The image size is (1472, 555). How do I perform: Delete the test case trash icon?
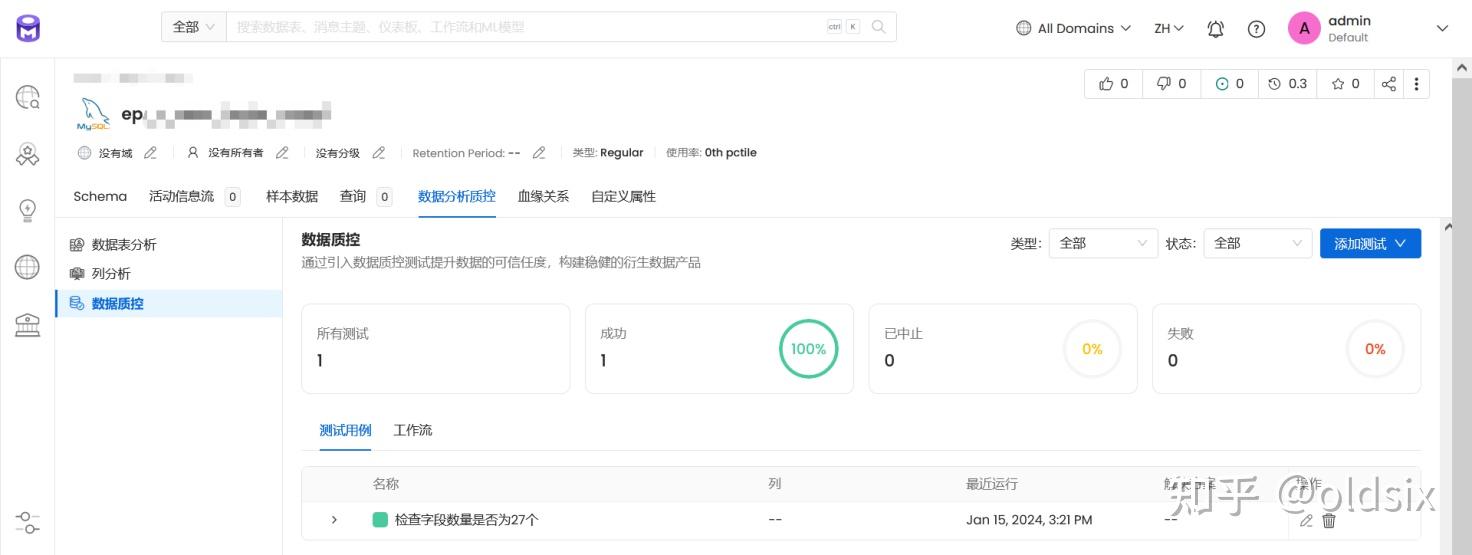coord(1329,520)
